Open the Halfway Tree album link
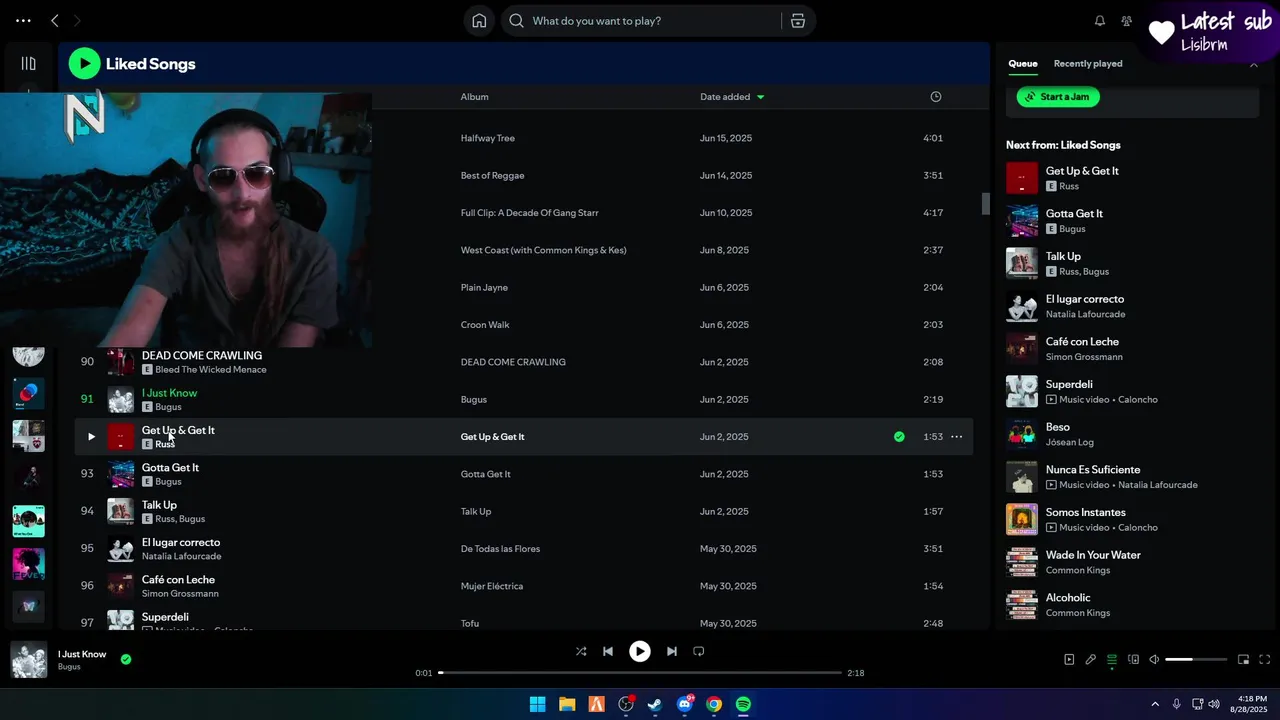 click(488, 138)
